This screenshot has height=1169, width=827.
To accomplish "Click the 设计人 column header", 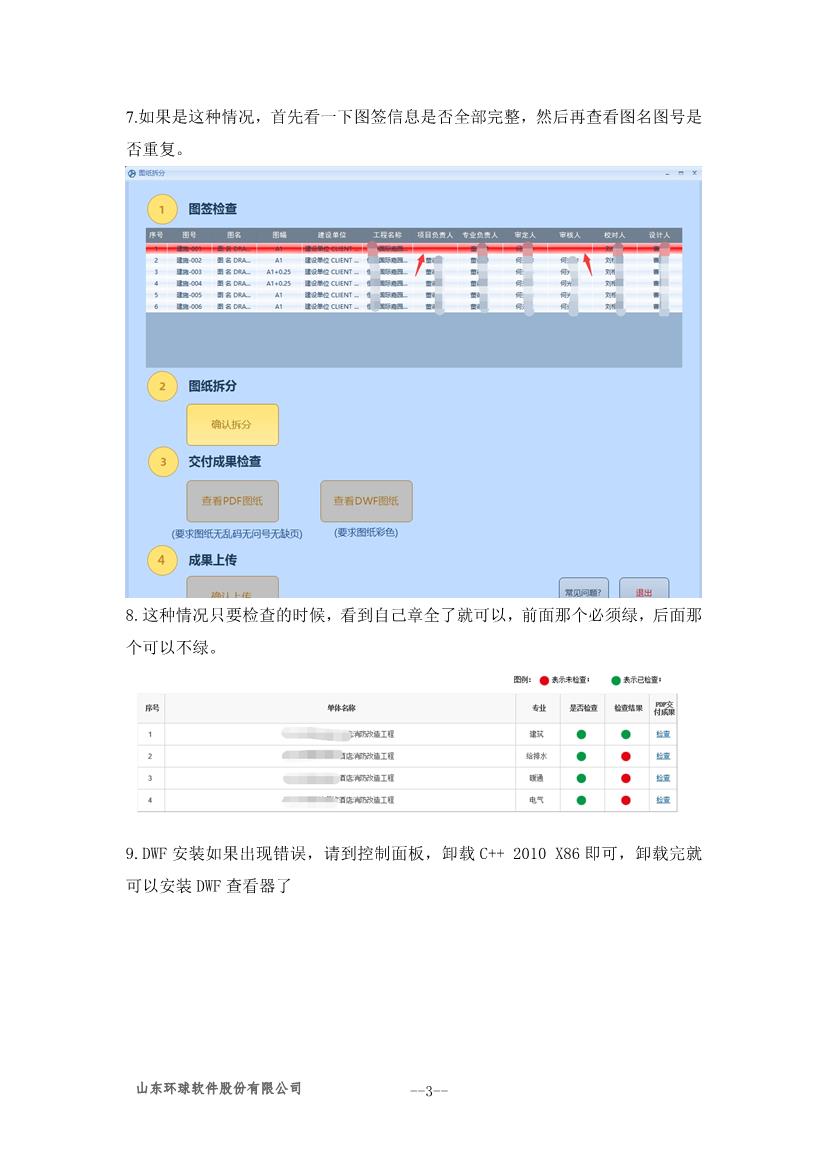I will click(659, 235).
